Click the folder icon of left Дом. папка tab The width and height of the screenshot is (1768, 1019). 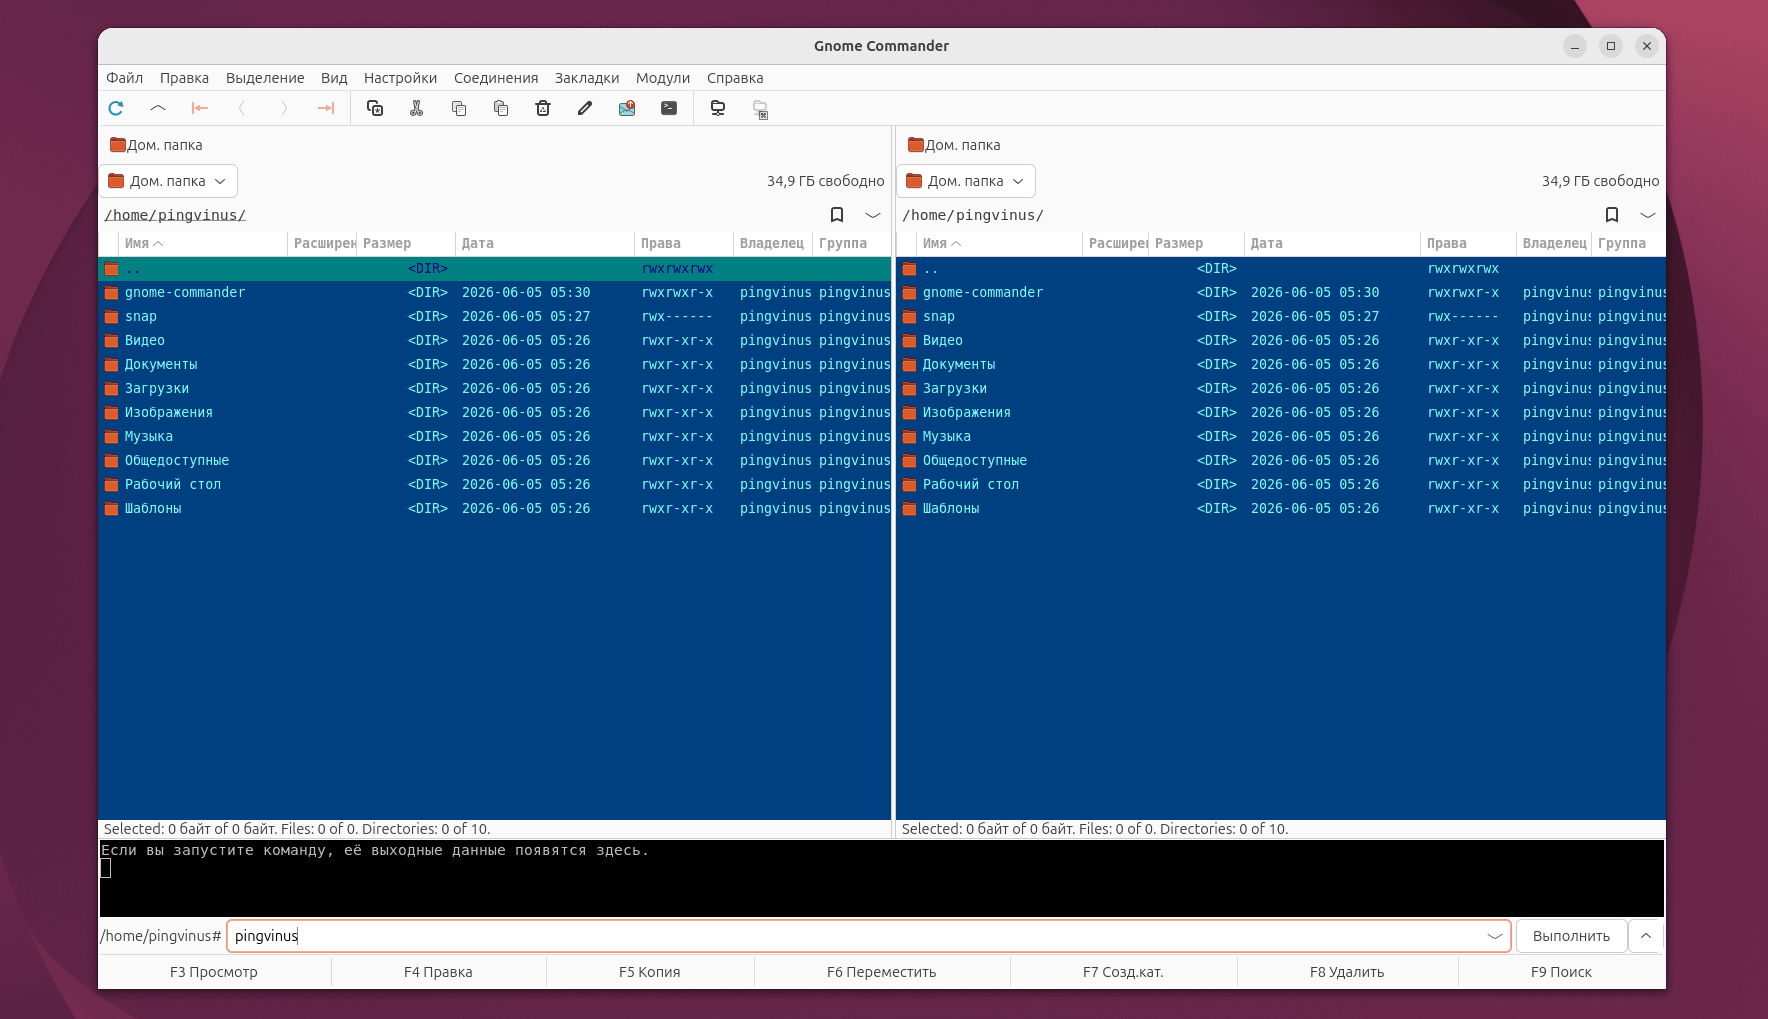tap(118, 145)
